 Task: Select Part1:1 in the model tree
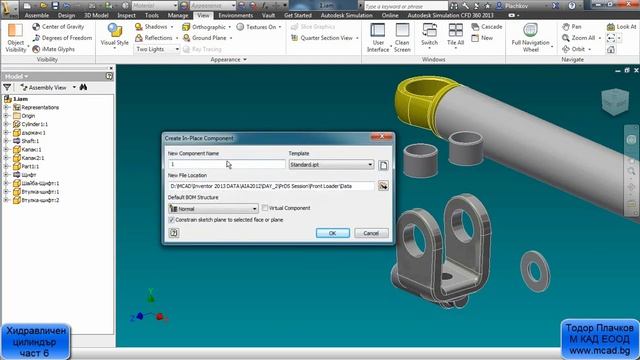[x=30, y=167]
